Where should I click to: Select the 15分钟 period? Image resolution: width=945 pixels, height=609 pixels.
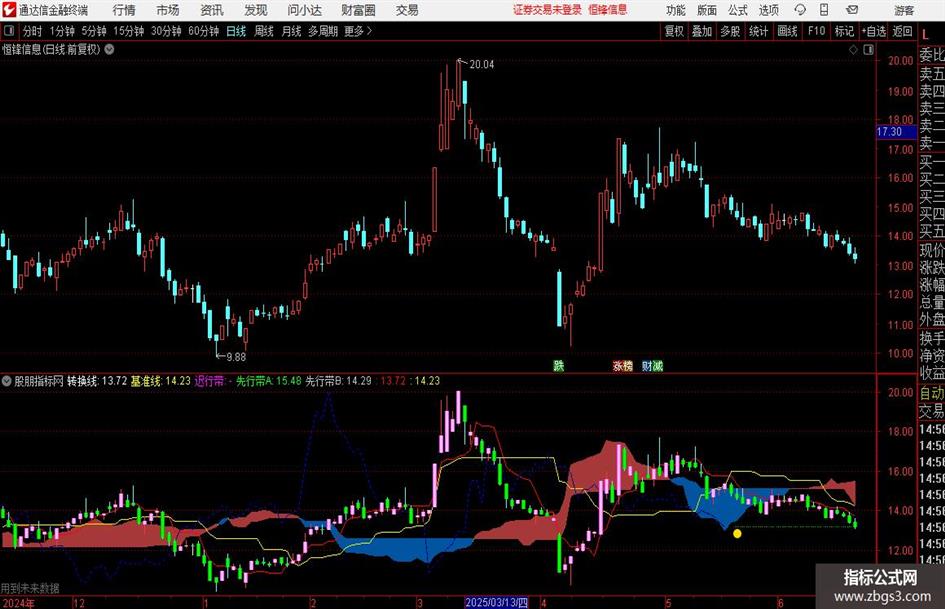click(x=129, y=31)
